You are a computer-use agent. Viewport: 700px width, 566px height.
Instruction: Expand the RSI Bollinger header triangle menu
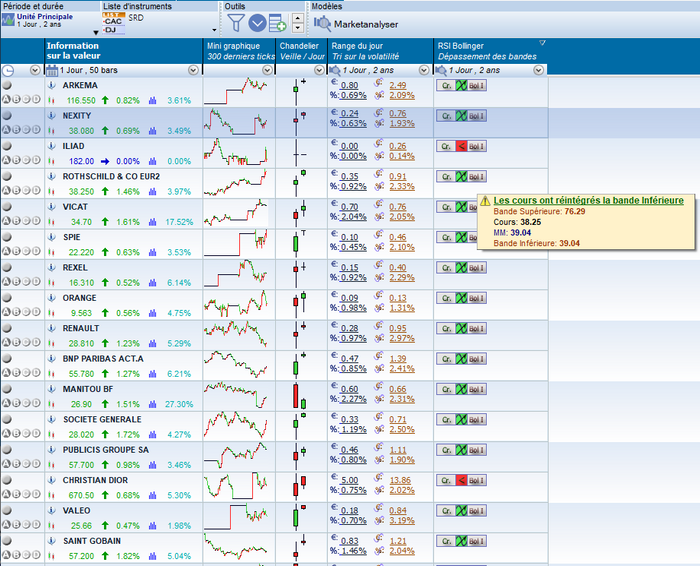[x=542, y=43]
